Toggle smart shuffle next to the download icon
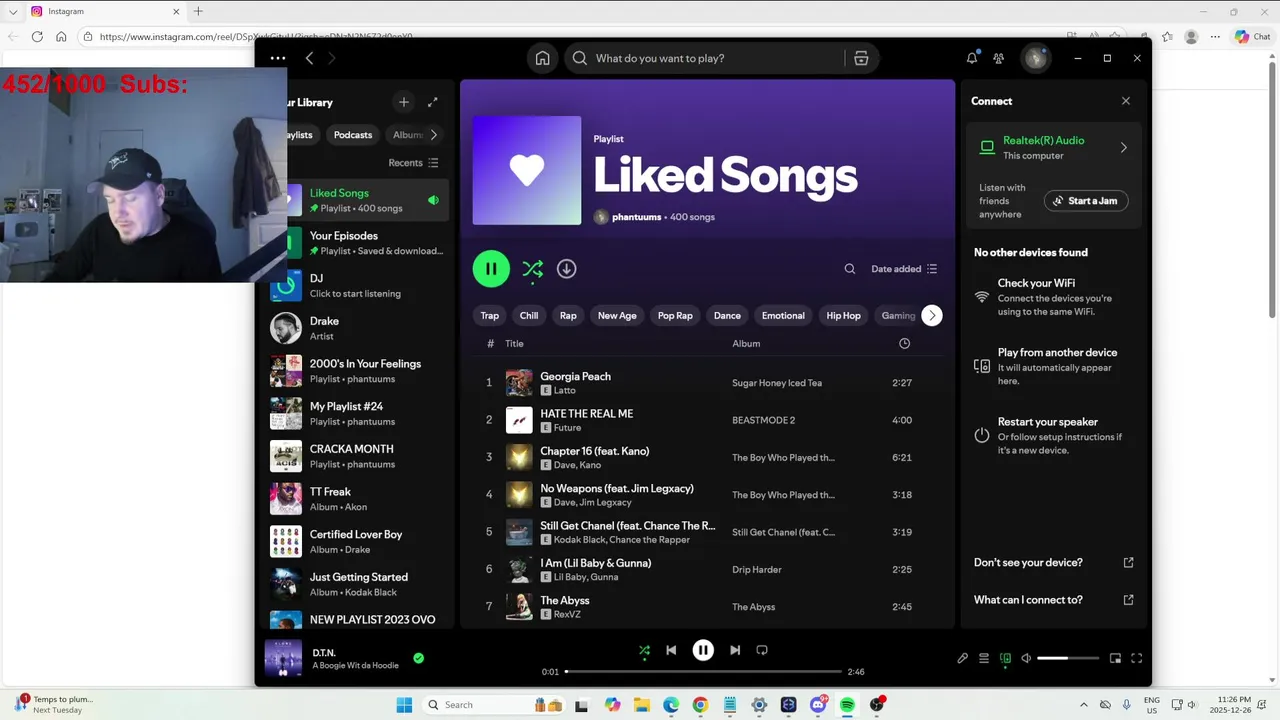 (x=532, y=268)
